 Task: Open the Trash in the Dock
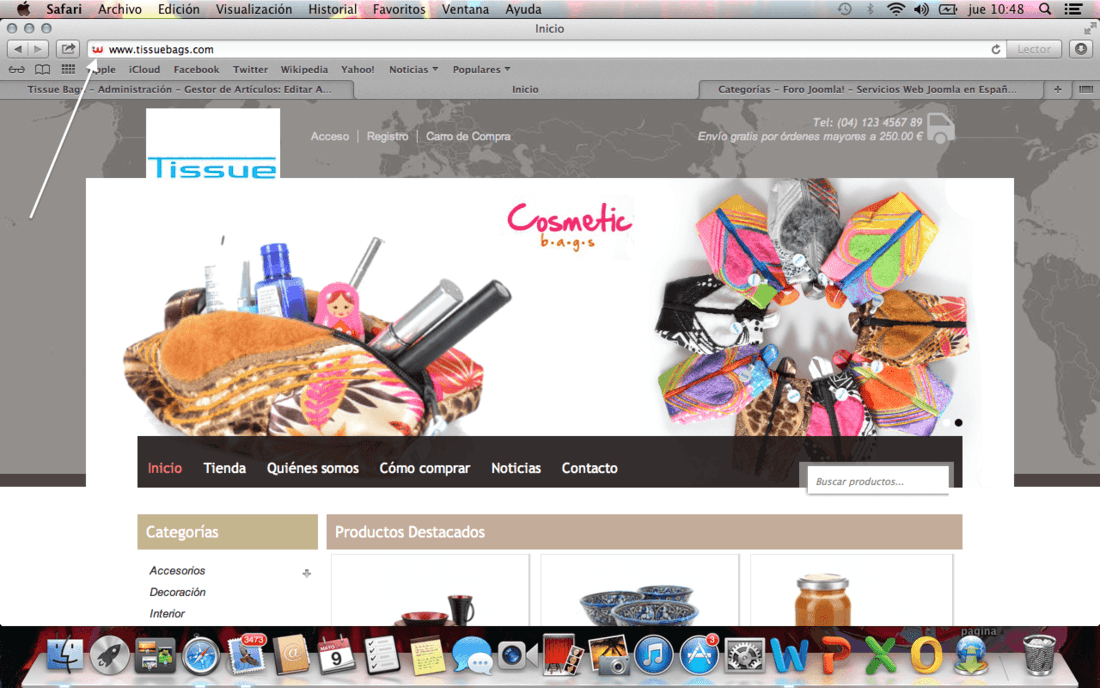pyautogui.click(x=1039, y=655)
